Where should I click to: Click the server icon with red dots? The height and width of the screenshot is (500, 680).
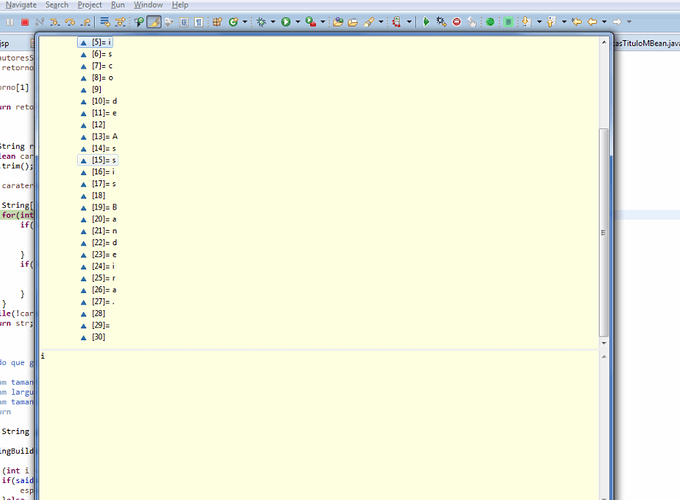(396, 22)
